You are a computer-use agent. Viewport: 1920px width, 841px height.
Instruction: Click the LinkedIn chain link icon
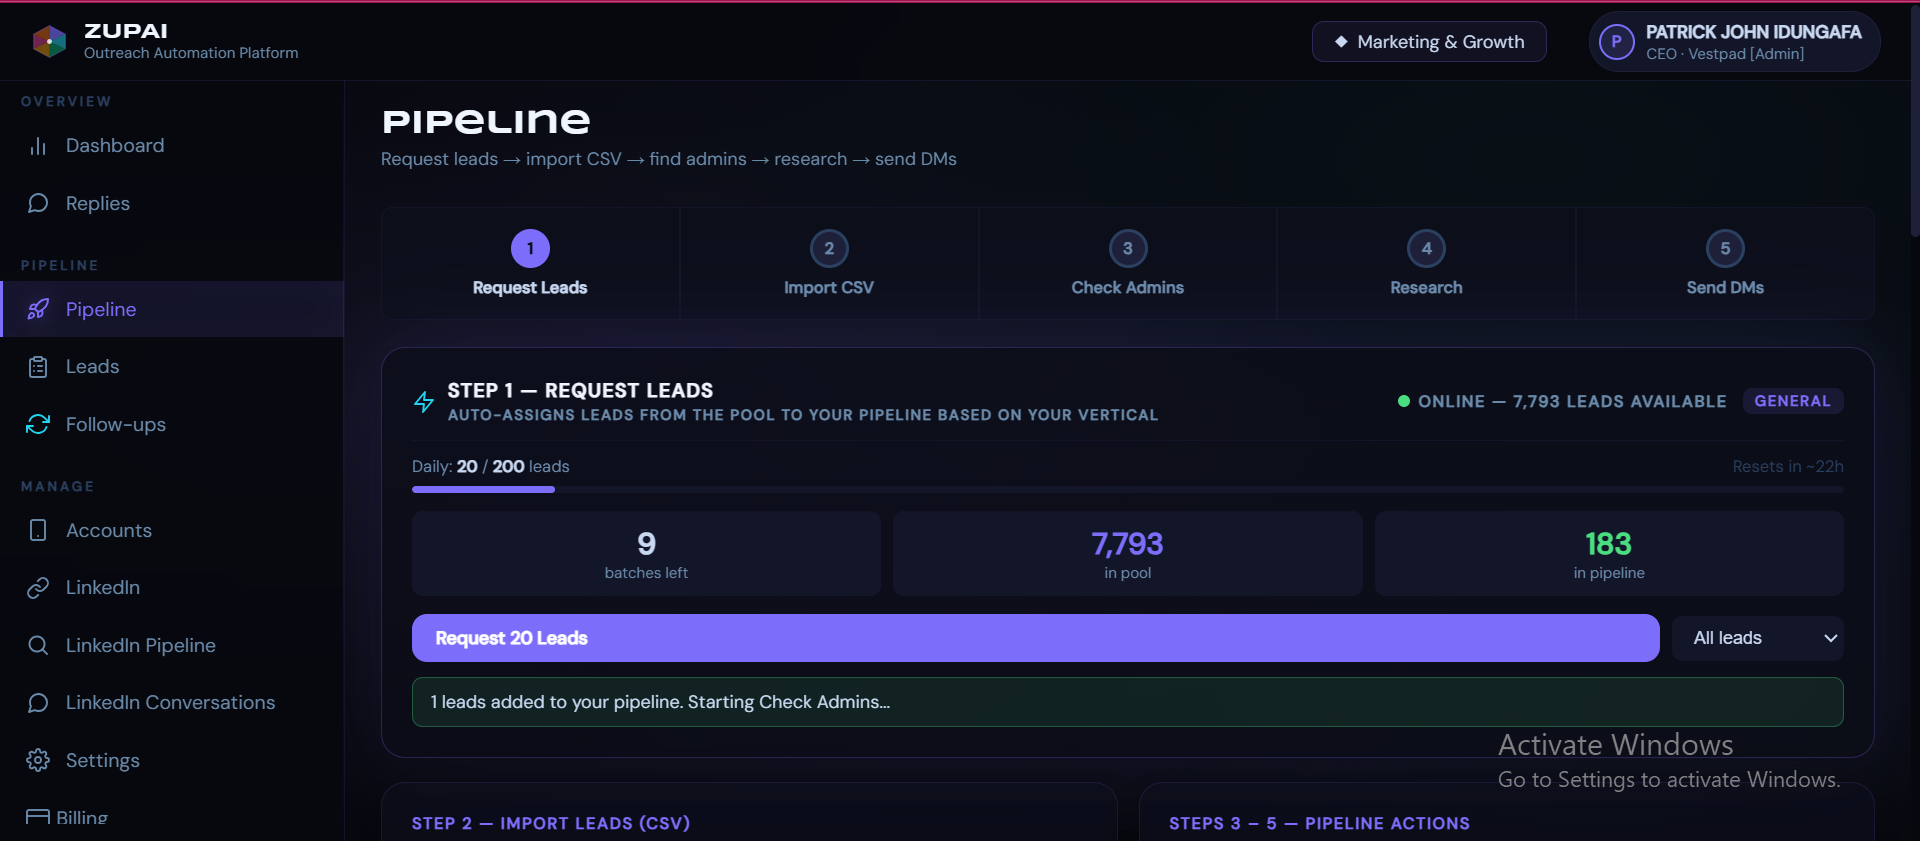click(38, 588)
